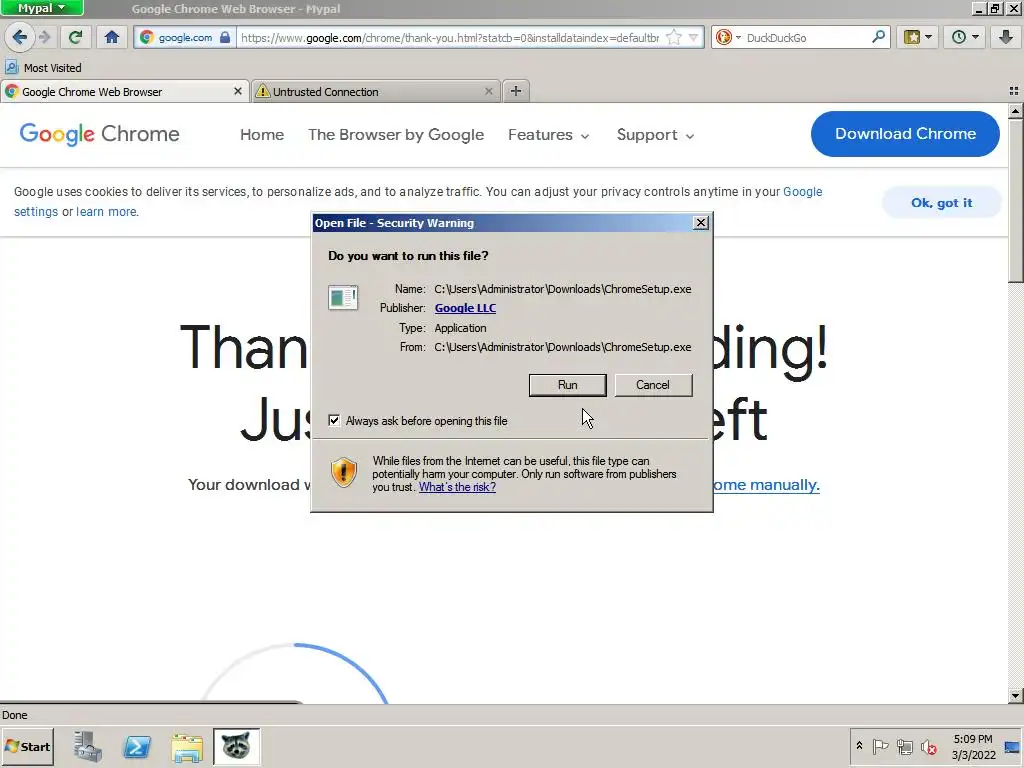Open the browser home page
The width and height of the screenshot is (1024, 768).
112,37
